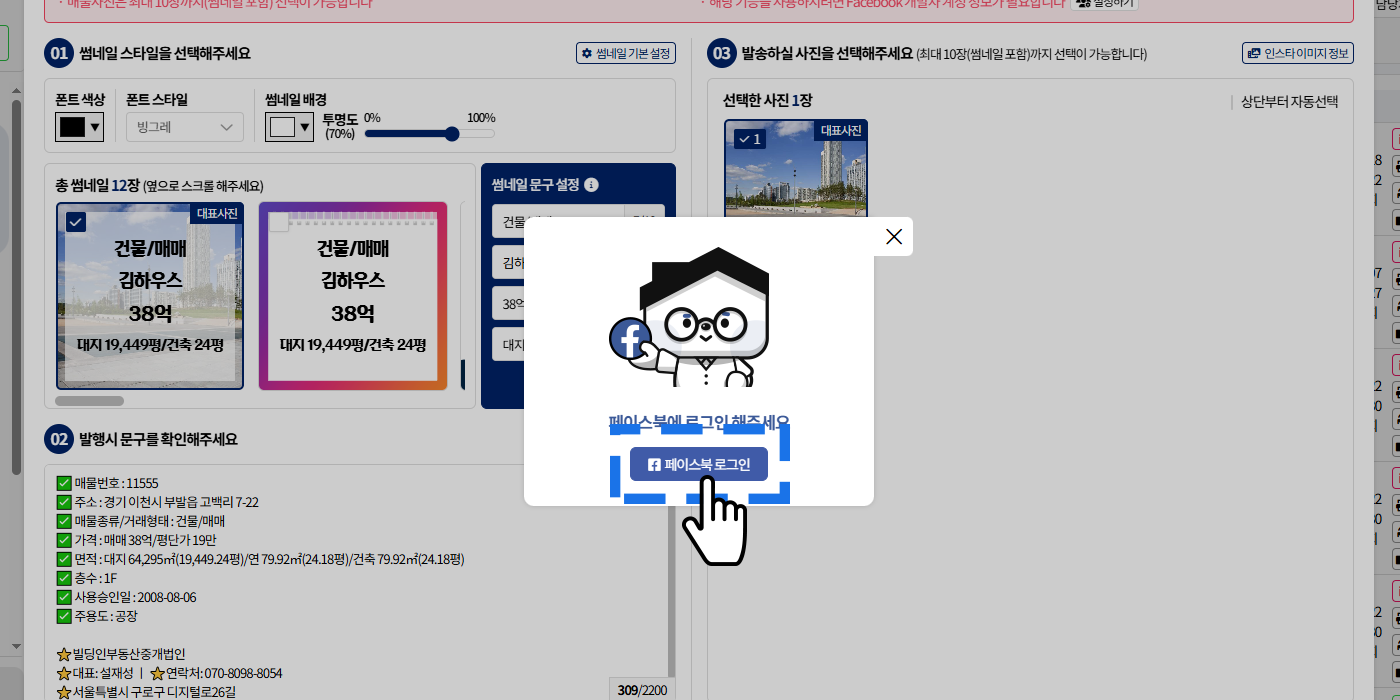The image size is (1400, 700).
Task: Click the text 대표: 설재성
Action: (x=103, y=673)
